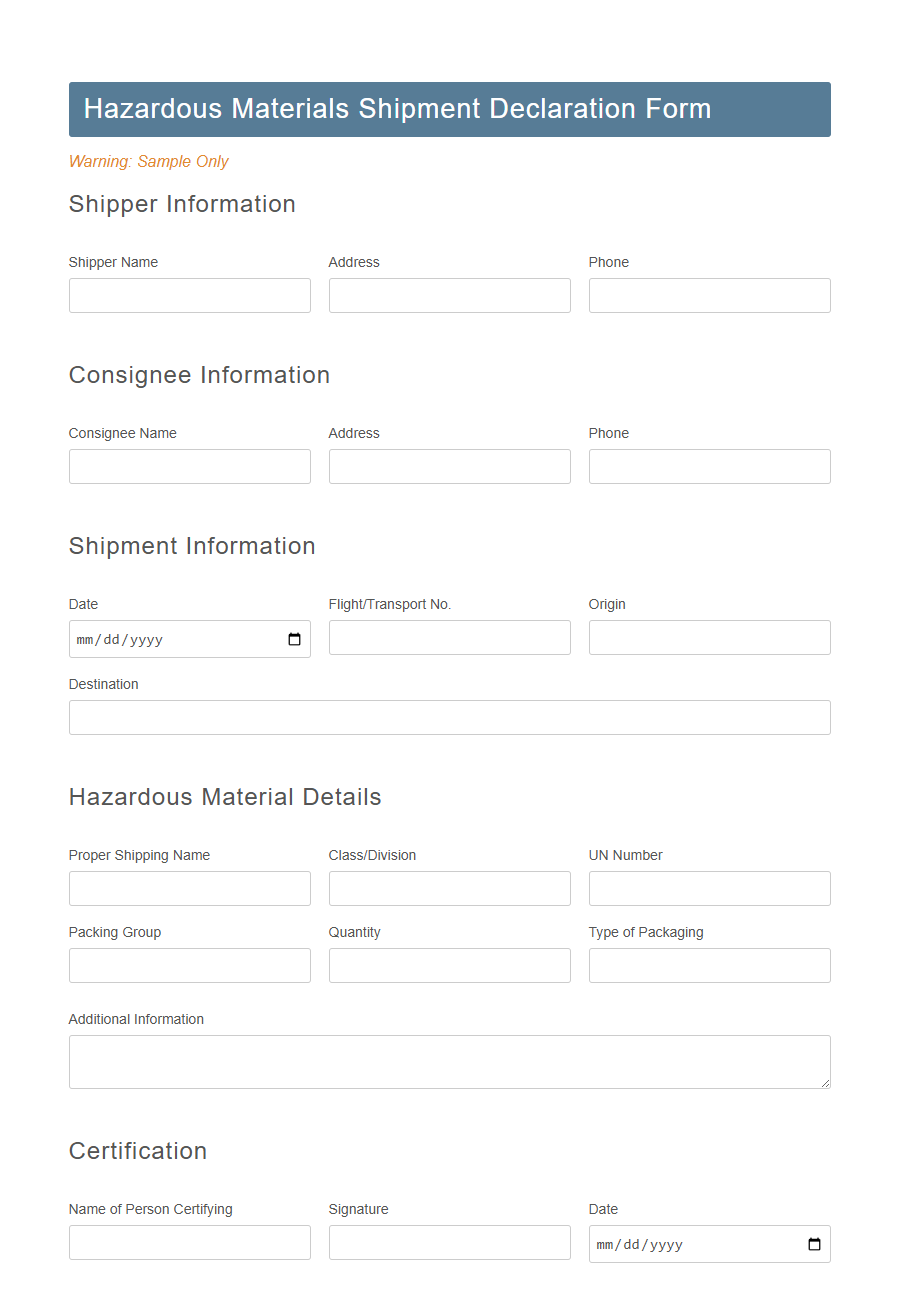Click the Flight/Transport No. field
This screenshot has height=1300, width=900.
pyautogui.click(x=449, y=637)
